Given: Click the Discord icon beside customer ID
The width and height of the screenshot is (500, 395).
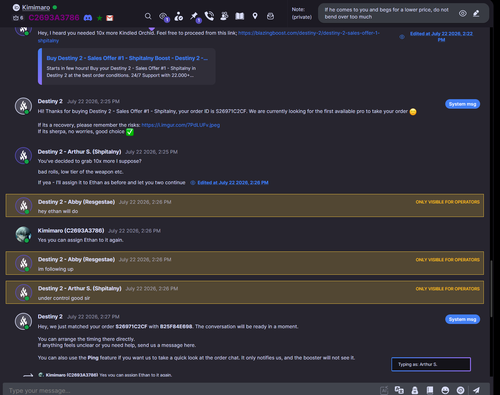Looking at the screenshot, I should click(88, 18).
